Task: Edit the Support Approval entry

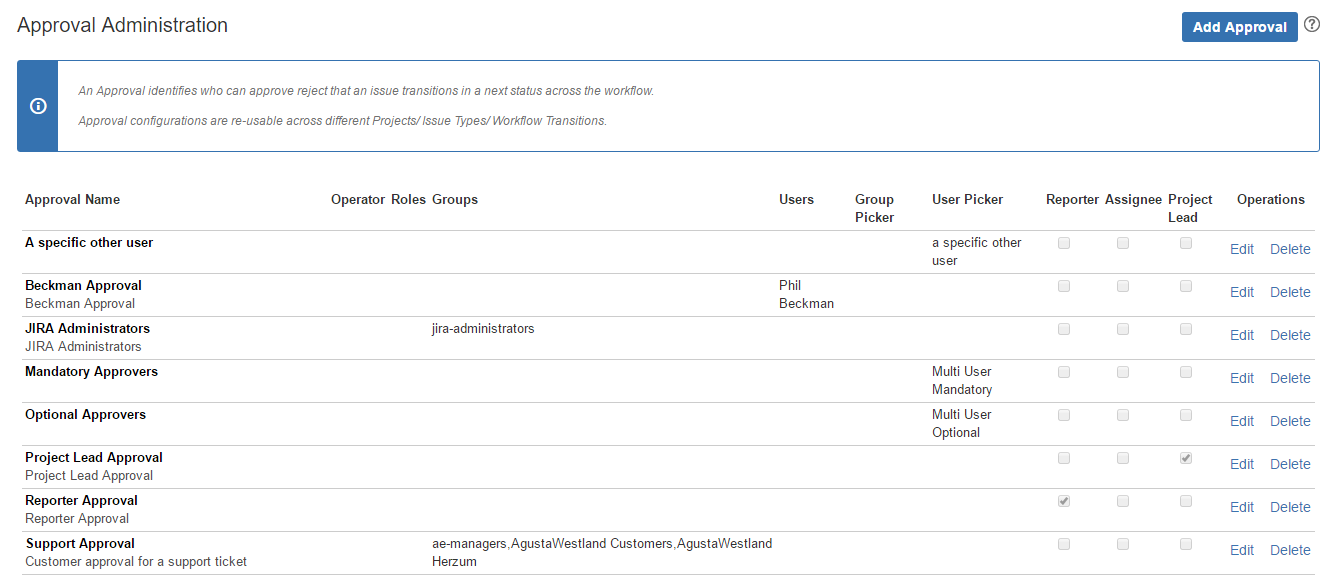Action: (x=1241, y=550)
